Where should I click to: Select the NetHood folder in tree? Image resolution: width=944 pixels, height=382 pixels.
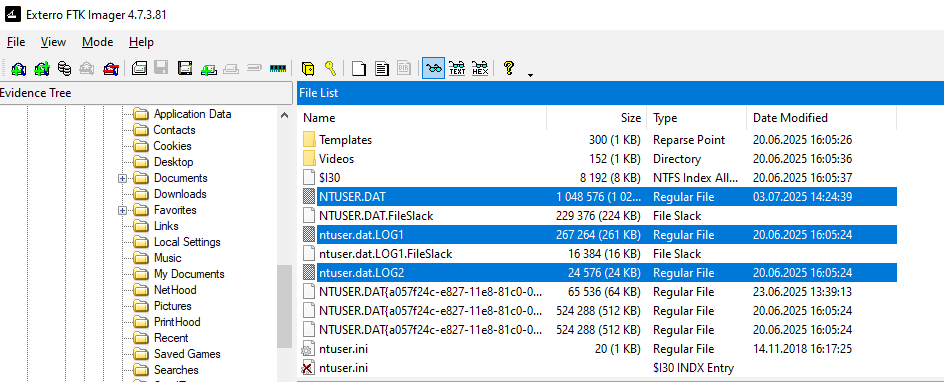coord(175,290)
